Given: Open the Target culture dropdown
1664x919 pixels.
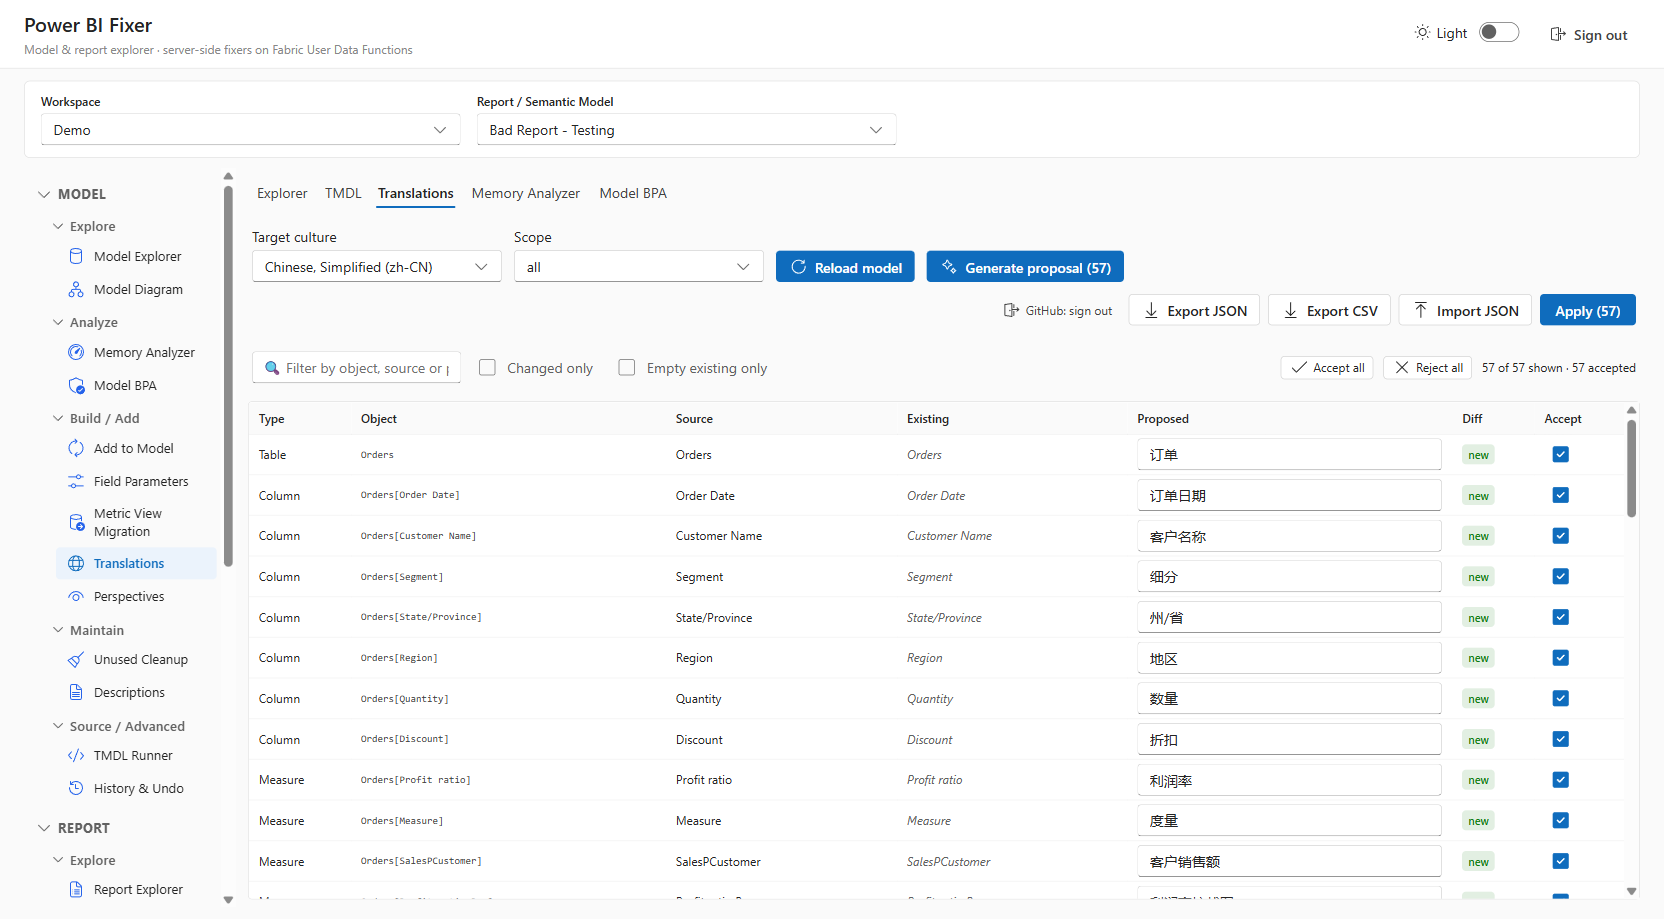Looking at the screenshot, I should coord(376,267).
